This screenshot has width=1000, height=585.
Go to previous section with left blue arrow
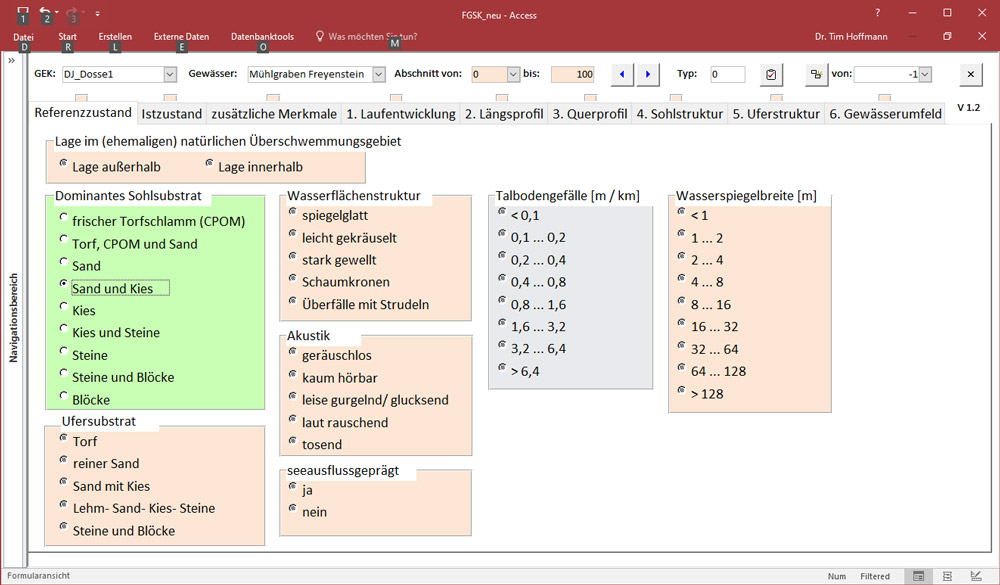[x=622, y=74]
